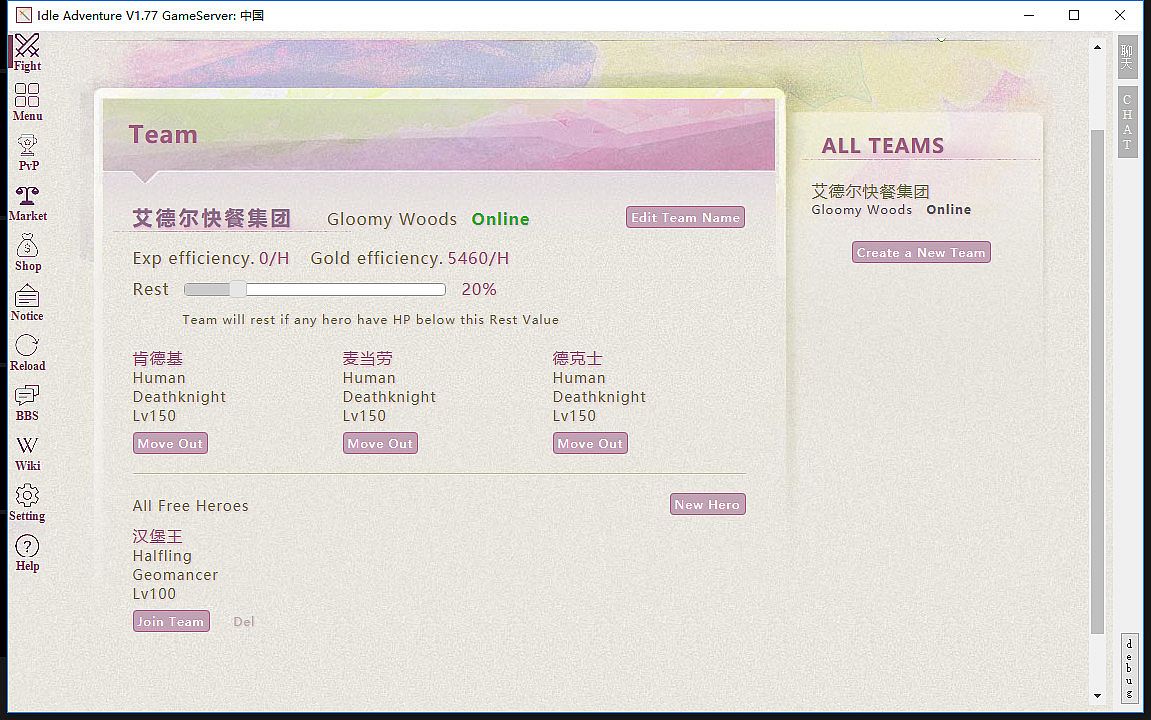Move Out the hero 肯德基
This screenshot has height=720, width=1151.
170,443
